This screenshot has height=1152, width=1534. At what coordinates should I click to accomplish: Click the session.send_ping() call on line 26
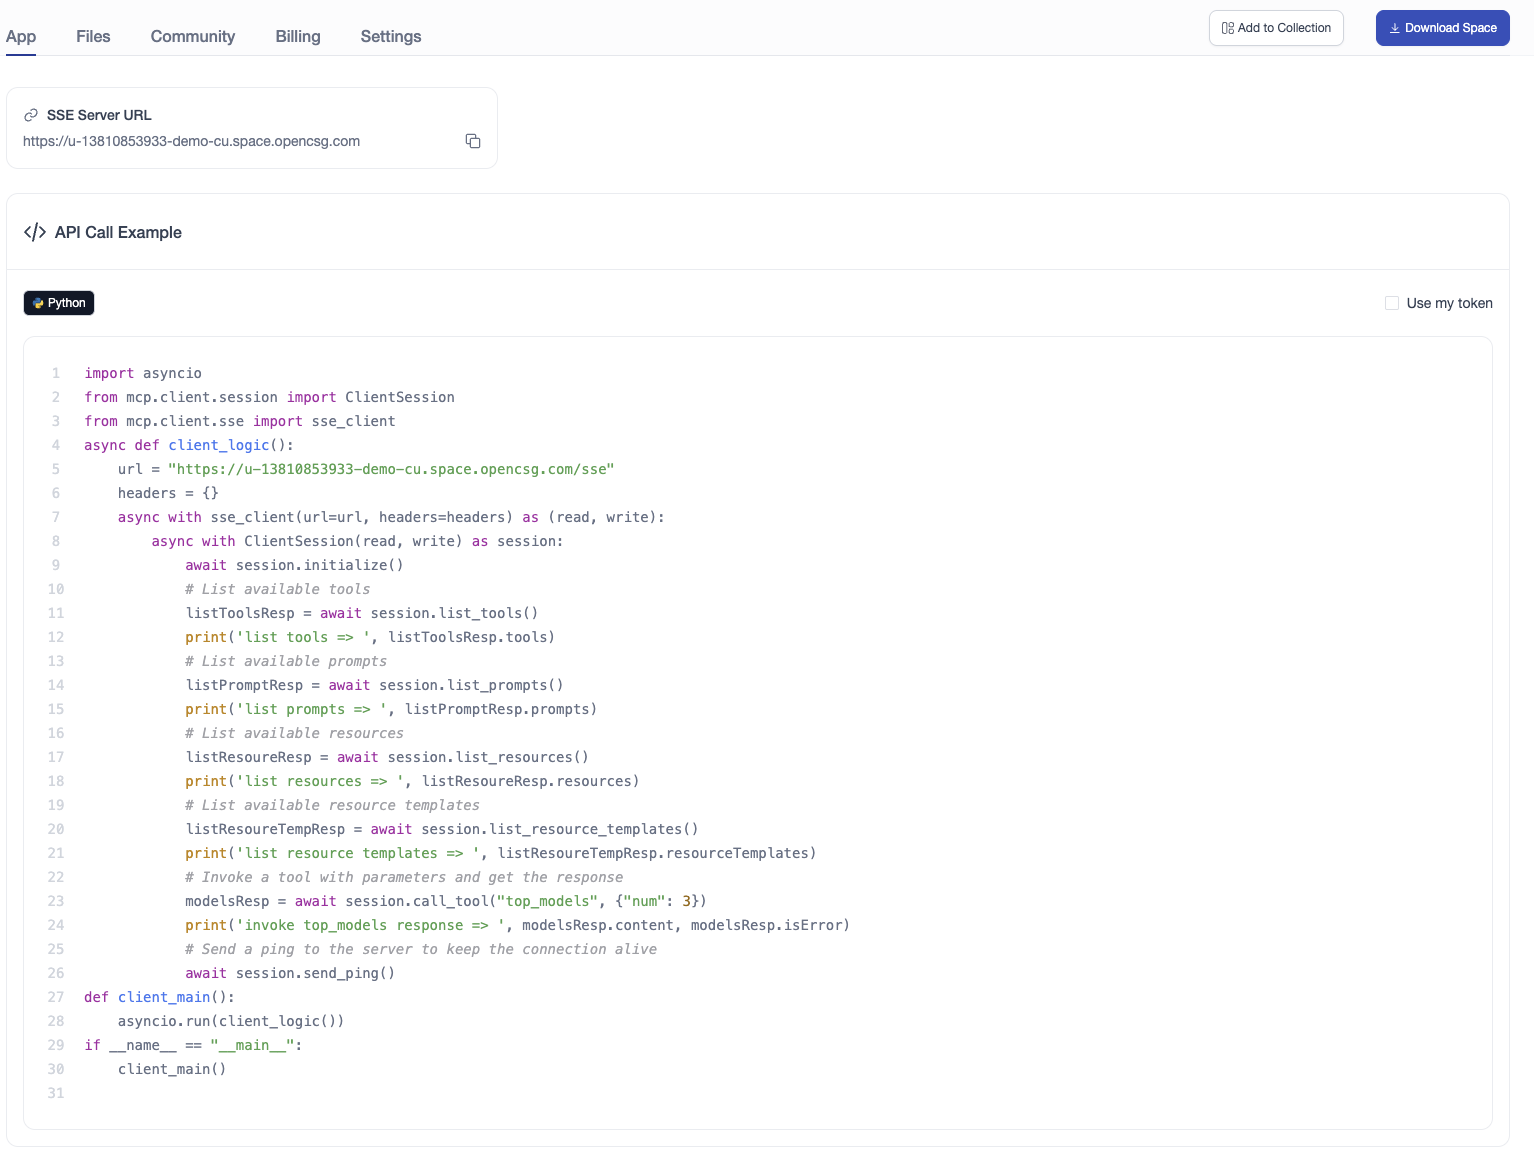315,973
